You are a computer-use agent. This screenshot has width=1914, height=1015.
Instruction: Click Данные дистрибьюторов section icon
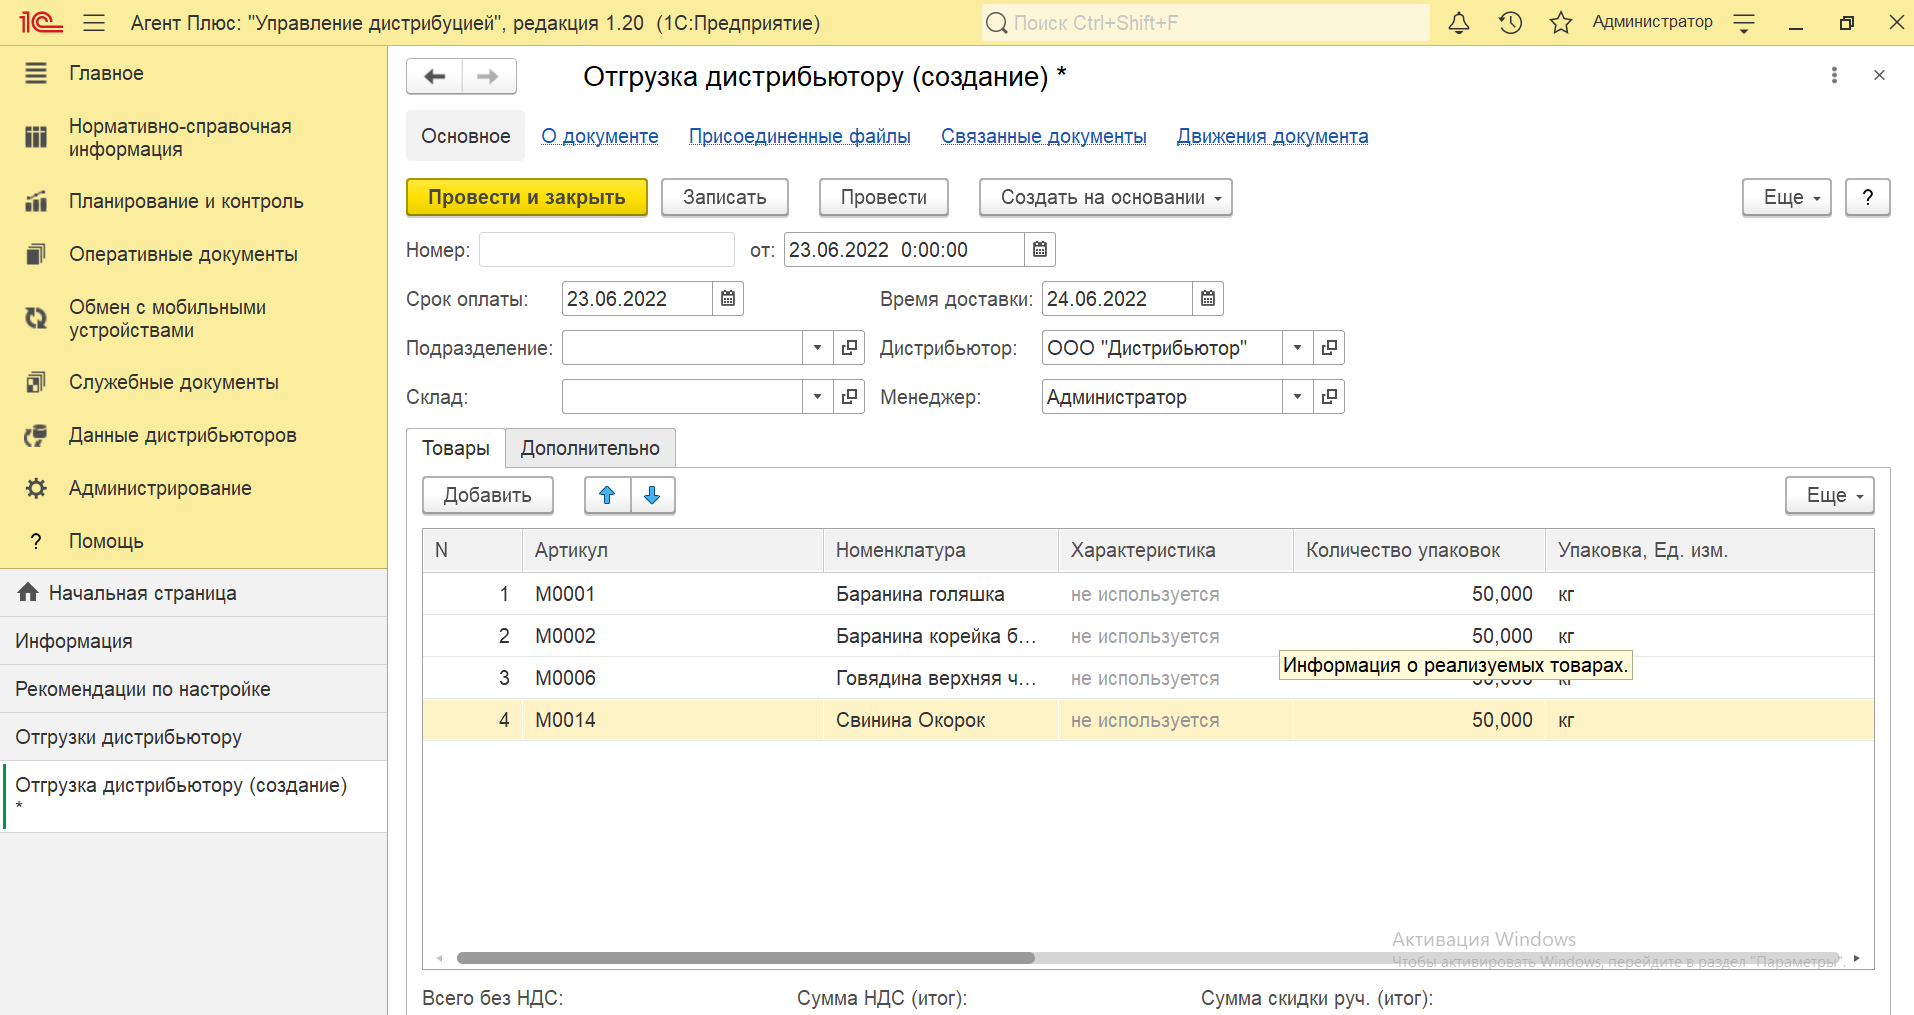click(36, 435)
